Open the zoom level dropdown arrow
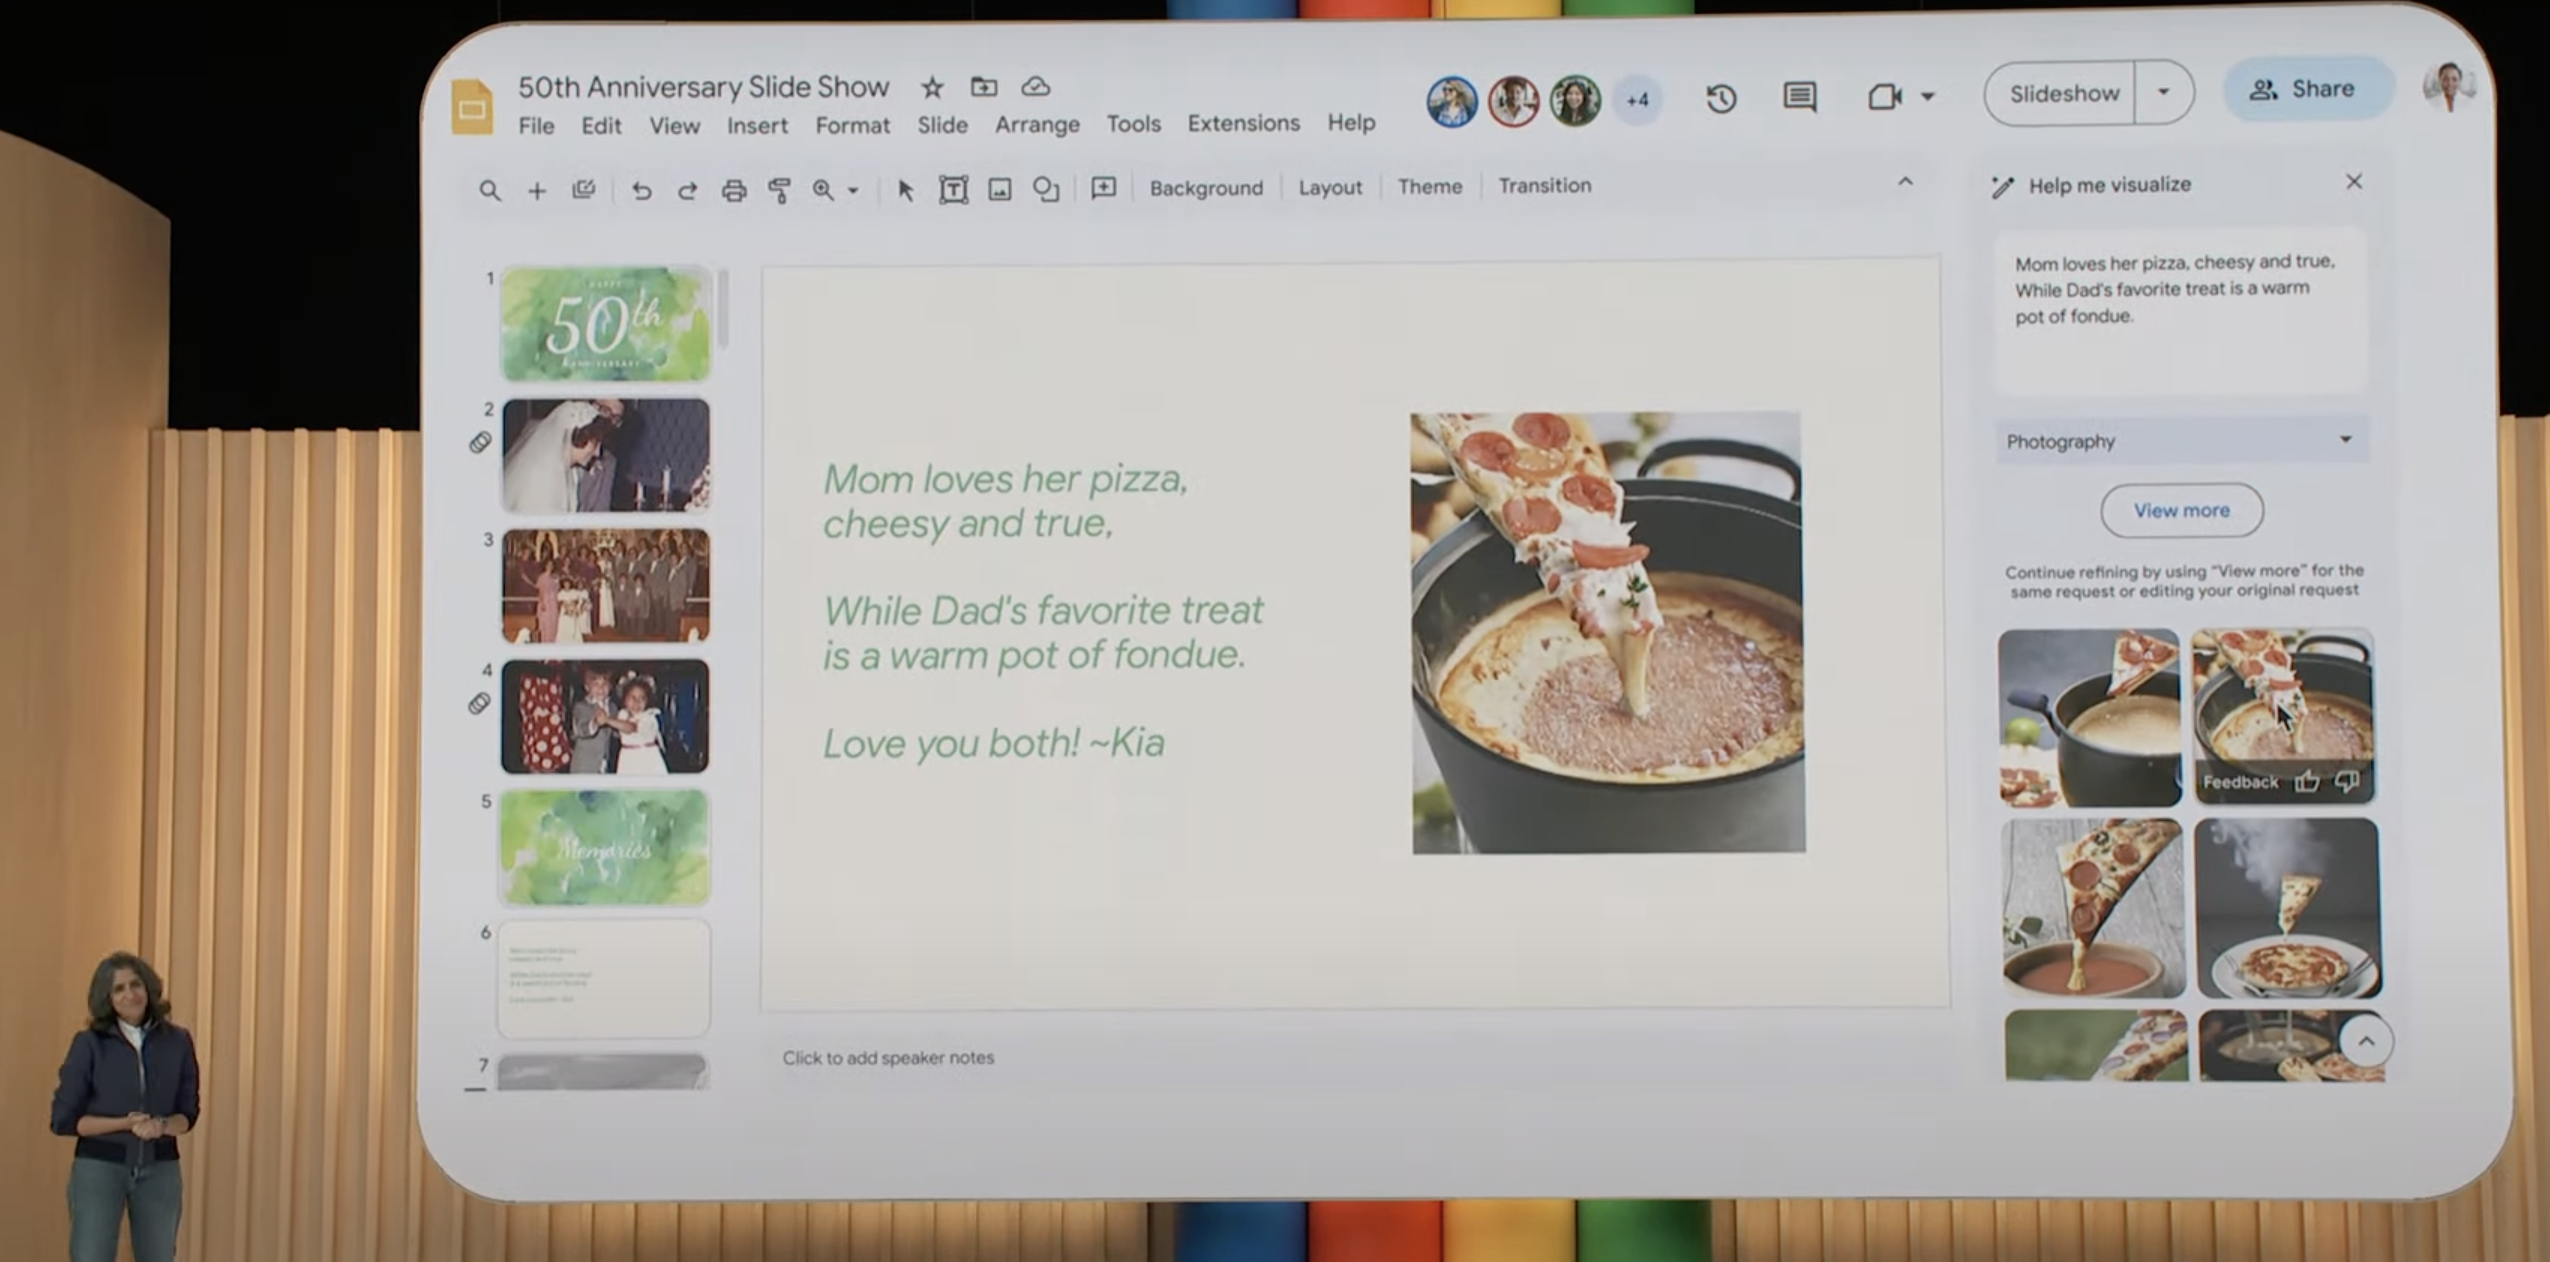This screenshot has height=1262, width=2550. (853, 190)
